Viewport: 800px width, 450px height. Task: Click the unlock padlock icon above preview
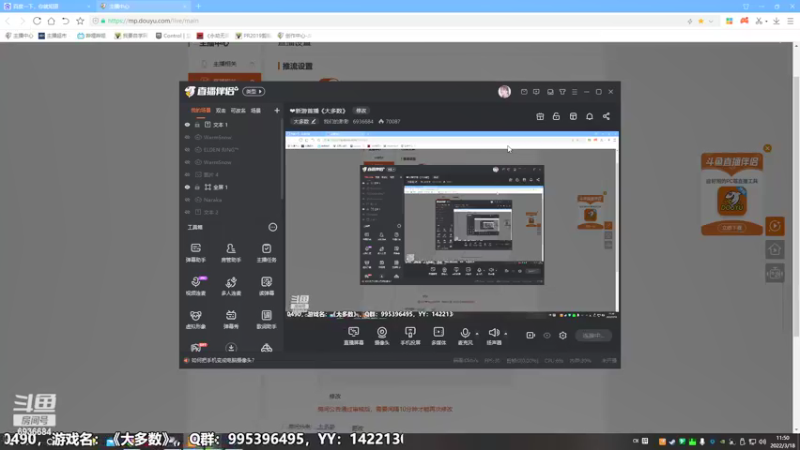pos(556,116)
